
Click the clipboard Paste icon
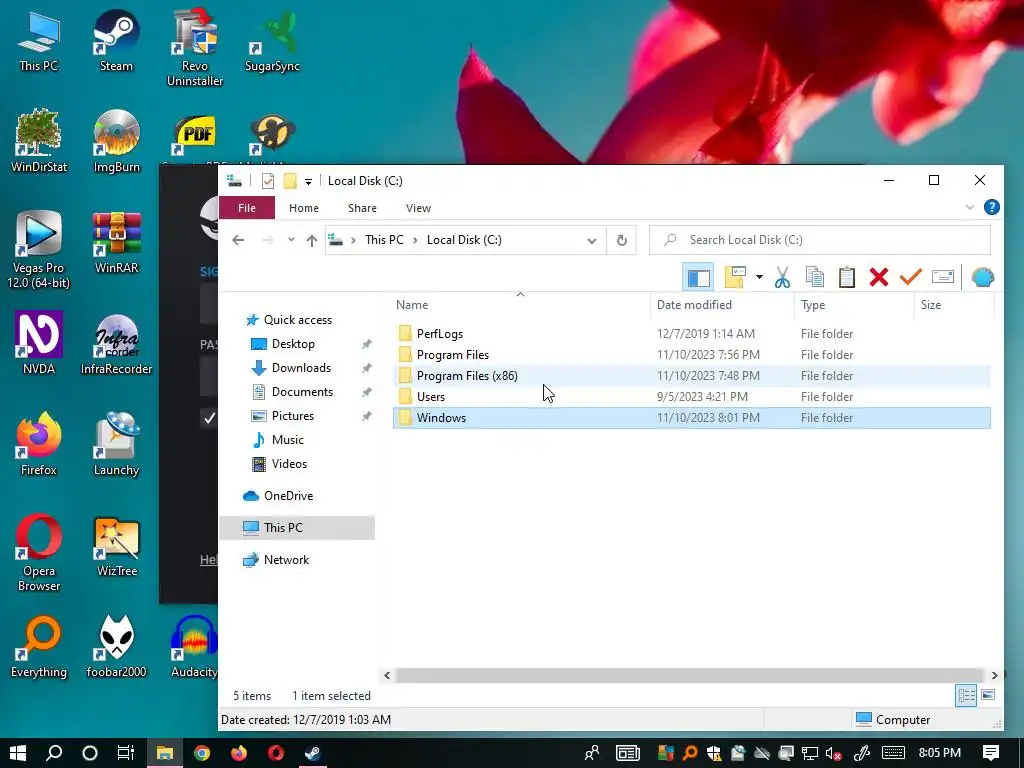[x=846, y=278]
